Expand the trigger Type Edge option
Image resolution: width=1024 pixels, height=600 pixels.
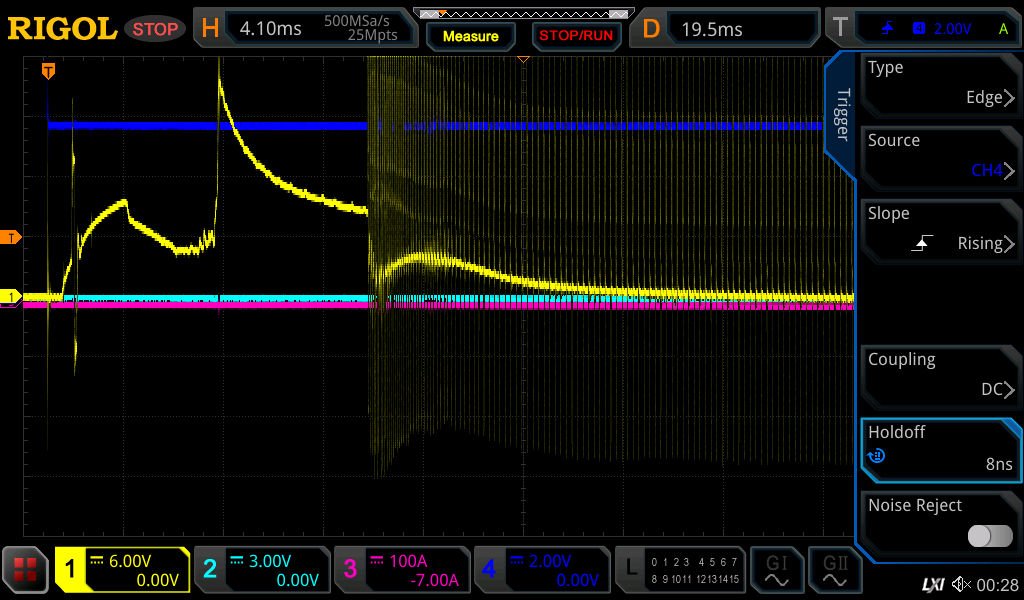pos(940,83)
